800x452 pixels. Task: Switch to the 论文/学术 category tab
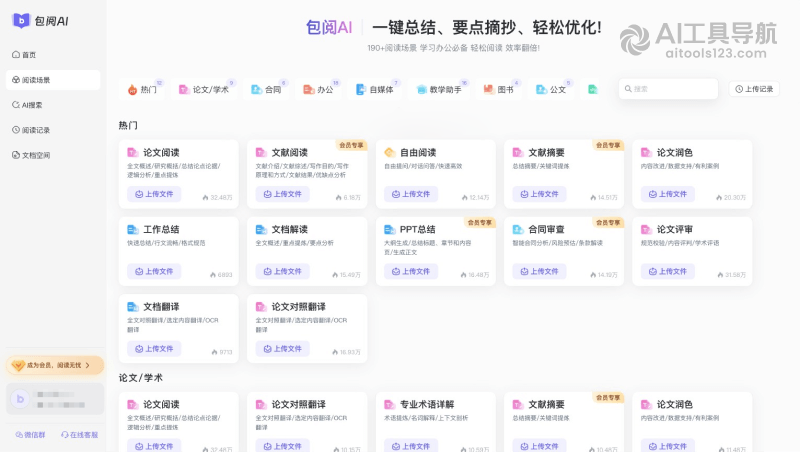click(x=204, y=89)
